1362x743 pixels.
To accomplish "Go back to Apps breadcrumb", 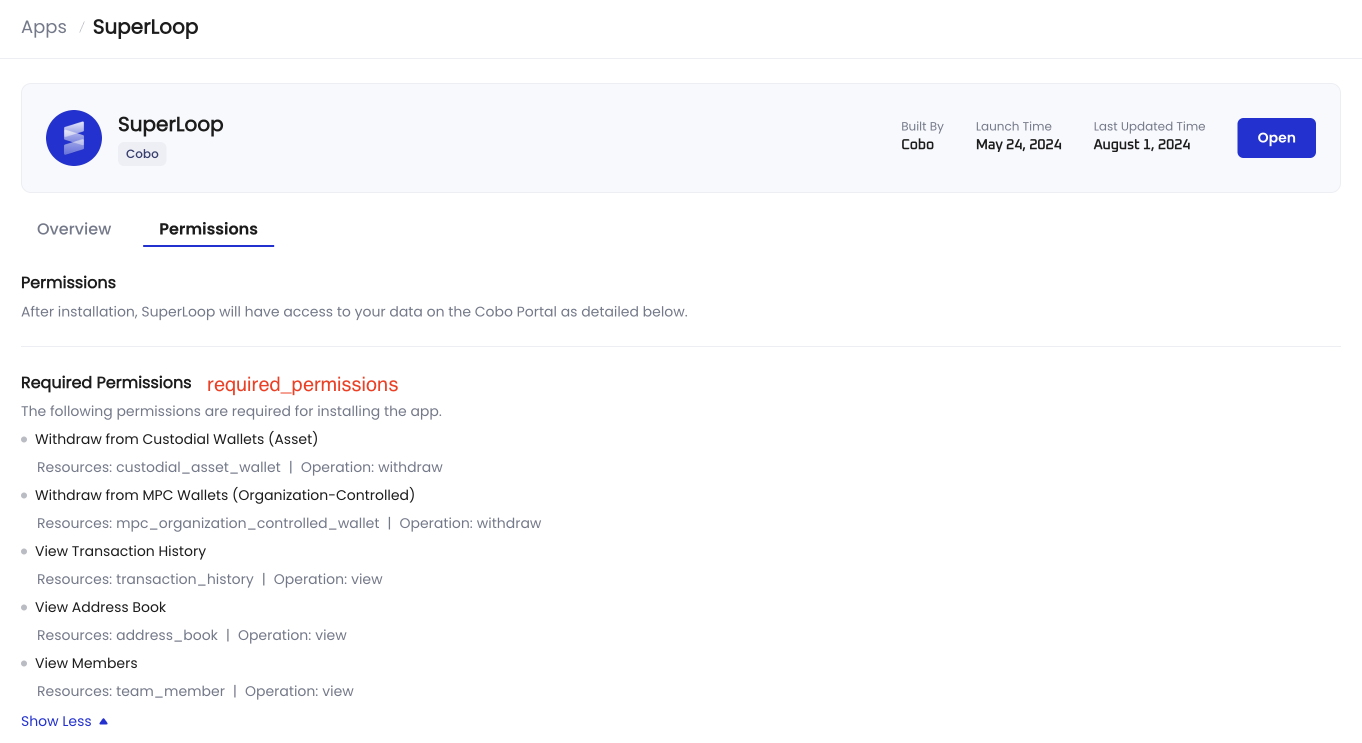I will (44, 27).
